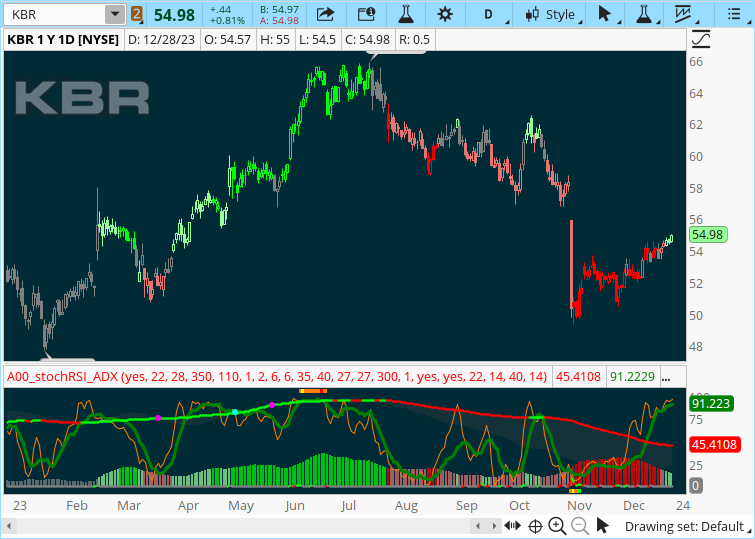Click the R: 0.5 range value
Screen dimensions: 755x539
pyautogui.click(x=415, y=39)
